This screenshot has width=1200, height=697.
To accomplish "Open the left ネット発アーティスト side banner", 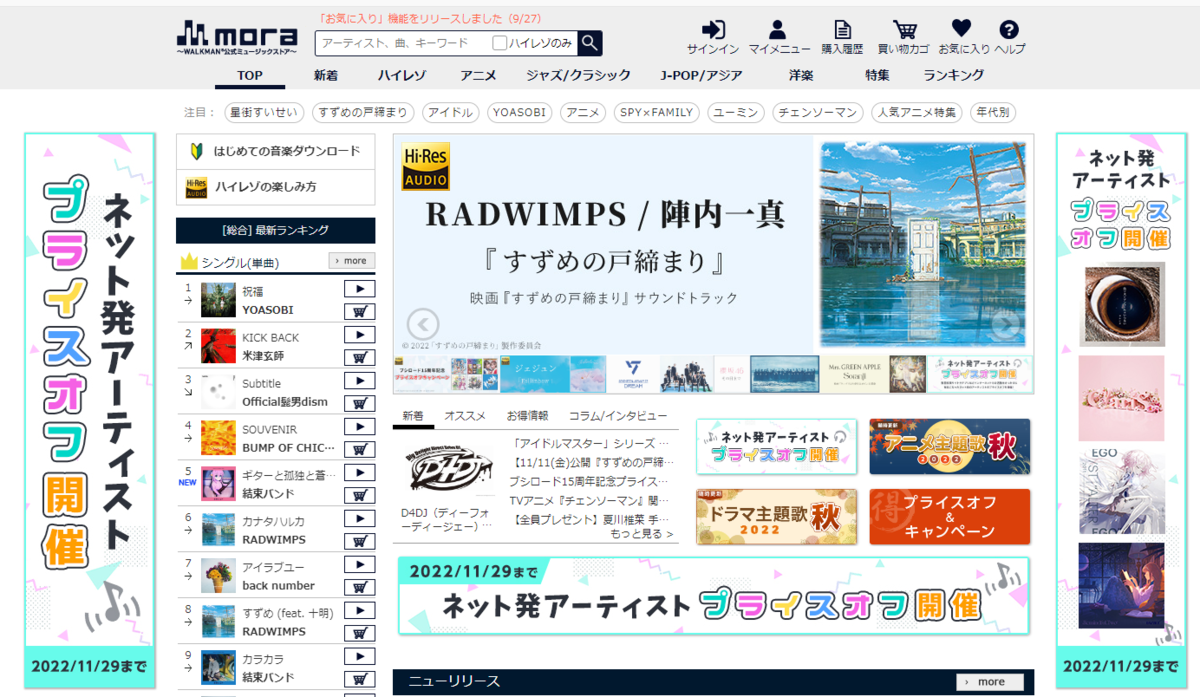I will point(90,410).
